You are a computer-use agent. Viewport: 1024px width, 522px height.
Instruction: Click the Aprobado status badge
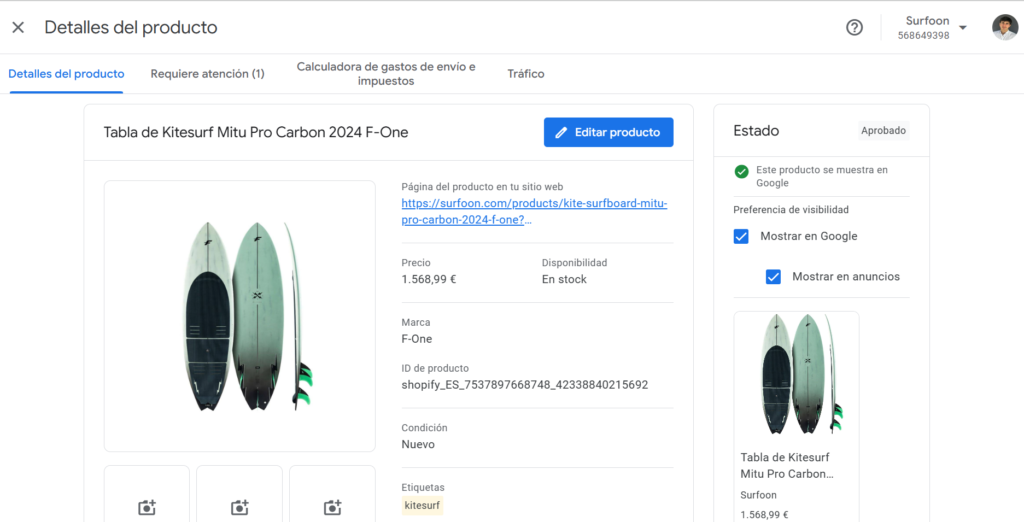click(x=883, y=131)
